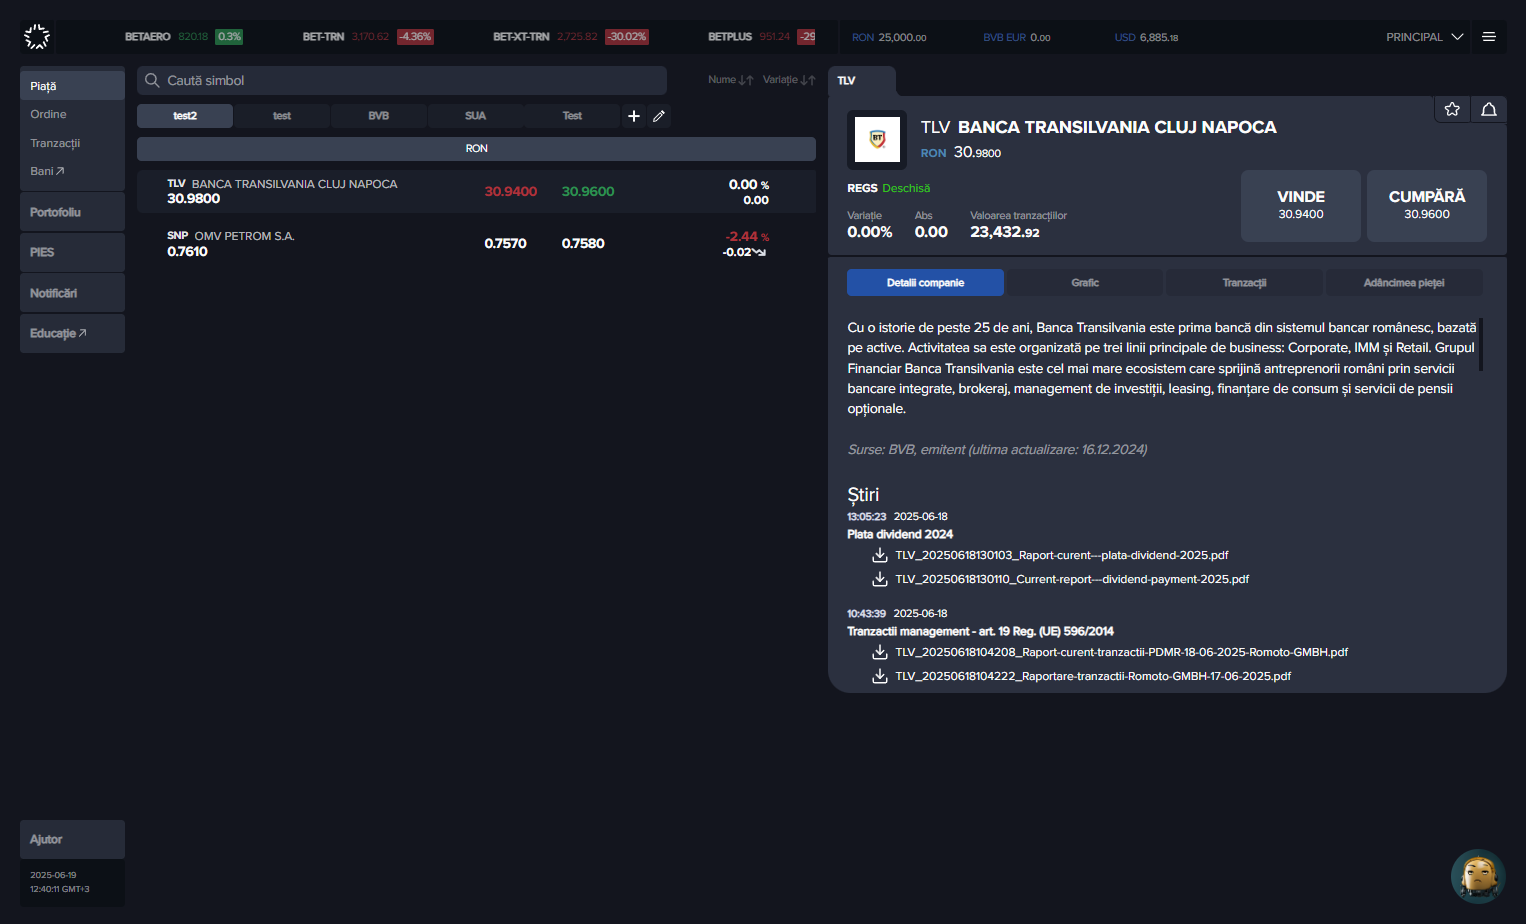This screenshot has height=924, width=1526.
Task: Select the TLV instrument tab
Action: (x=861, y=81)
